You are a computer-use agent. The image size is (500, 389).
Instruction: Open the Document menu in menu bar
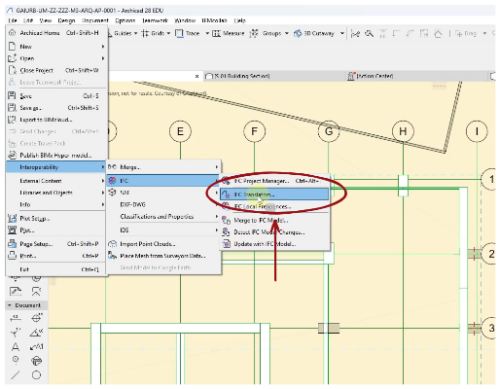[95, 21]
